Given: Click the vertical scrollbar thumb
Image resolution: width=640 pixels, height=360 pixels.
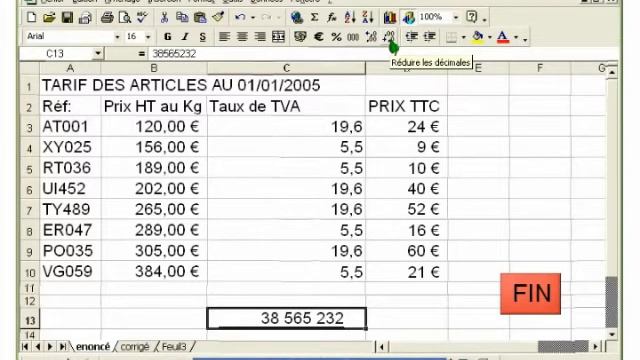Looking at the screenshot, I should click(x=611, y=302).
